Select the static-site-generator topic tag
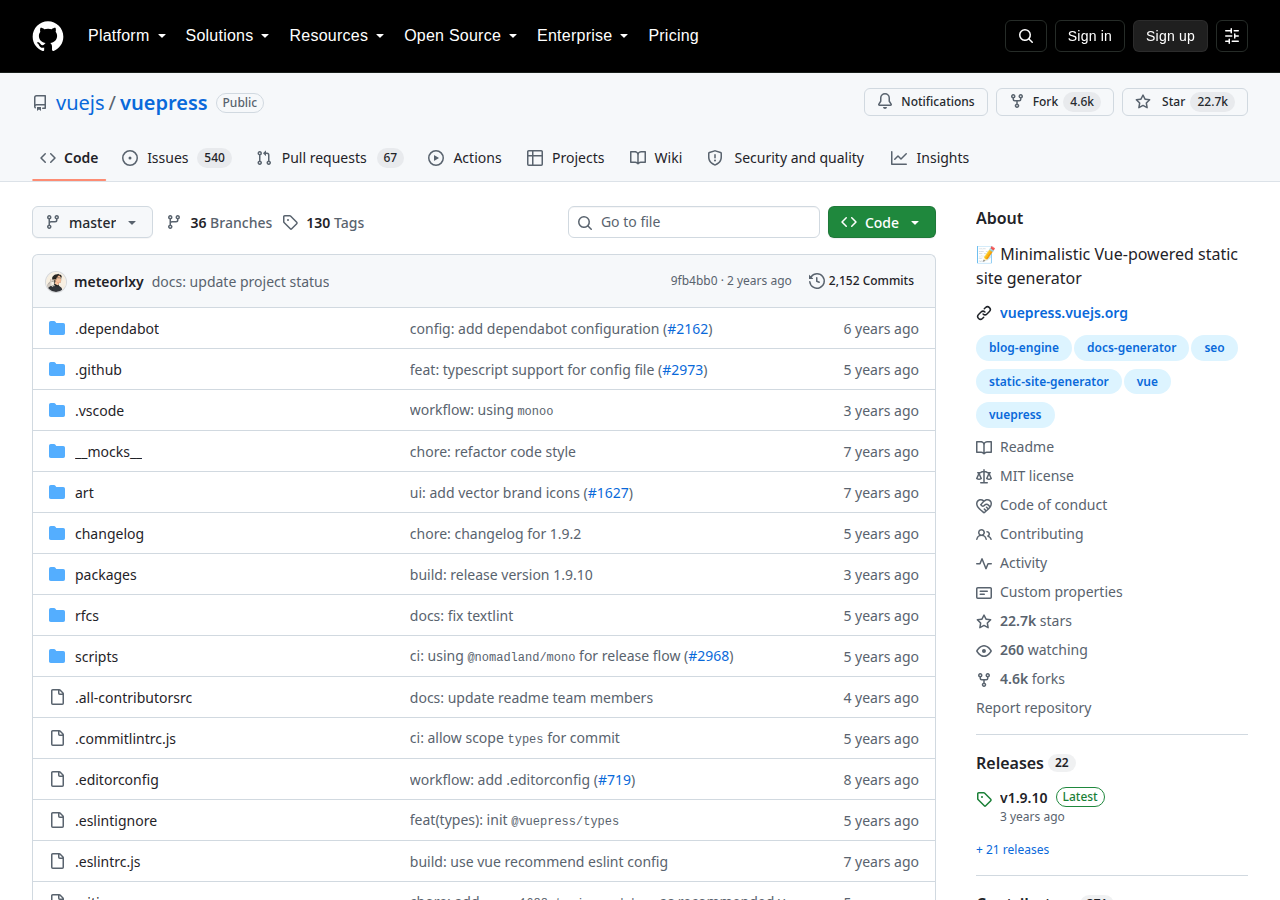This screenshot has width=1280, height=900. [x=1048, y=382]
